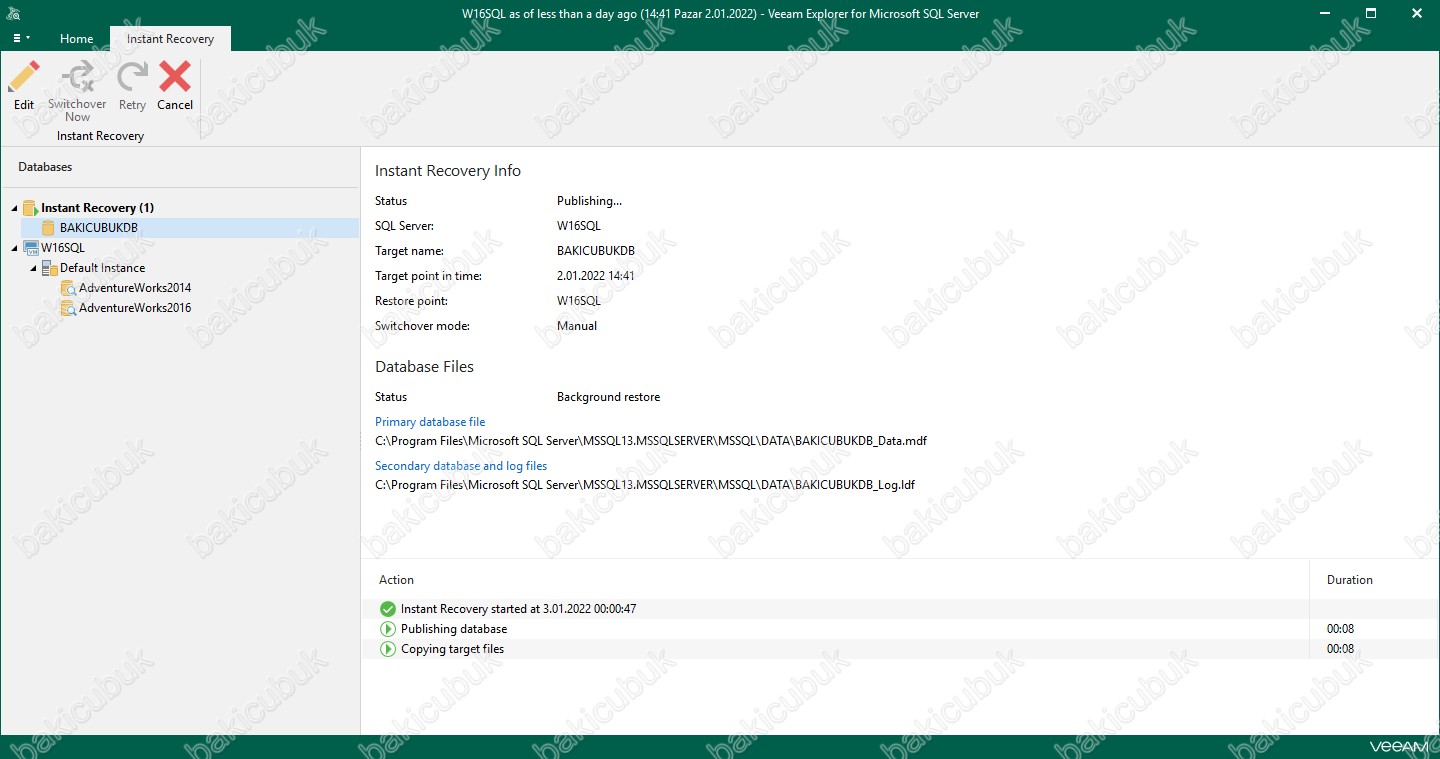This screenshot has width=1440, height=759.
Task: Click the Restore point value 'W16SQL'
Action: [579, 301]
